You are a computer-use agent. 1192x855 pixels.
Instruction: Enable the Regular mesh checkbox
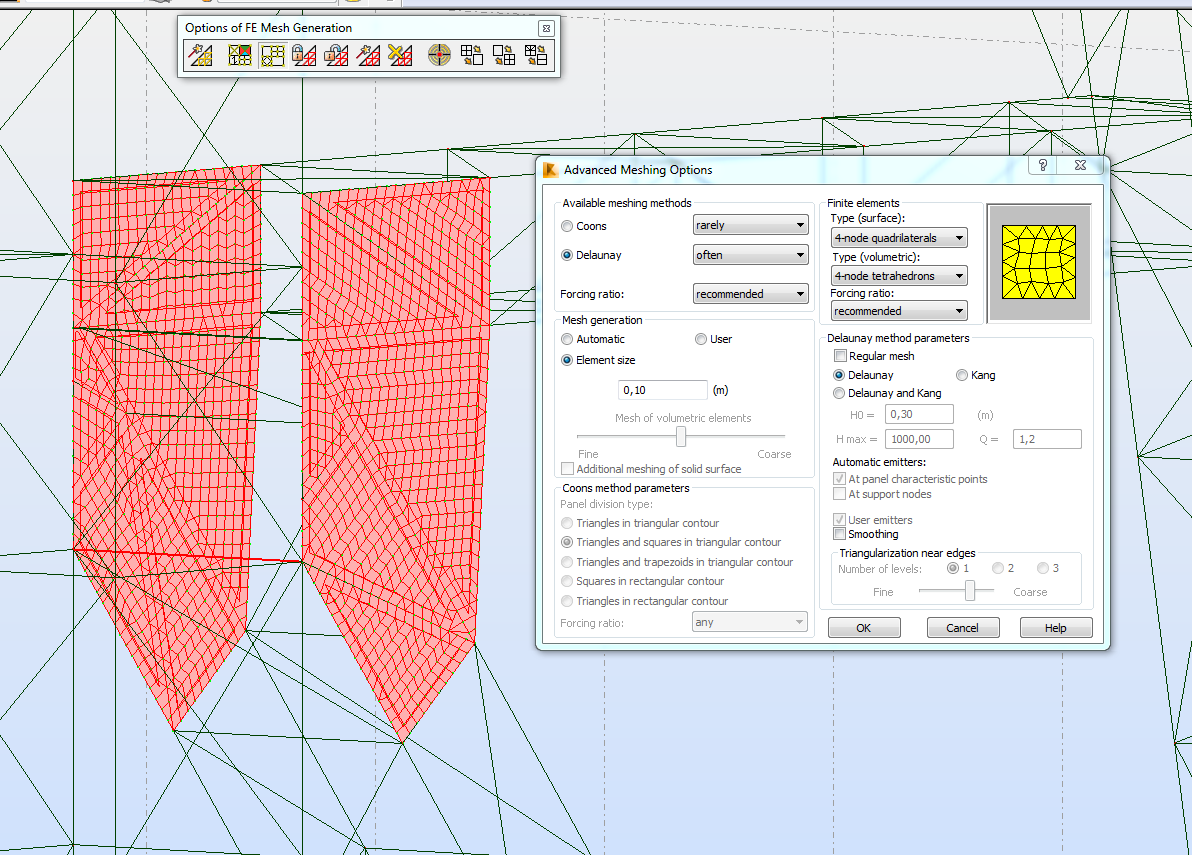(x=839, y=356)
